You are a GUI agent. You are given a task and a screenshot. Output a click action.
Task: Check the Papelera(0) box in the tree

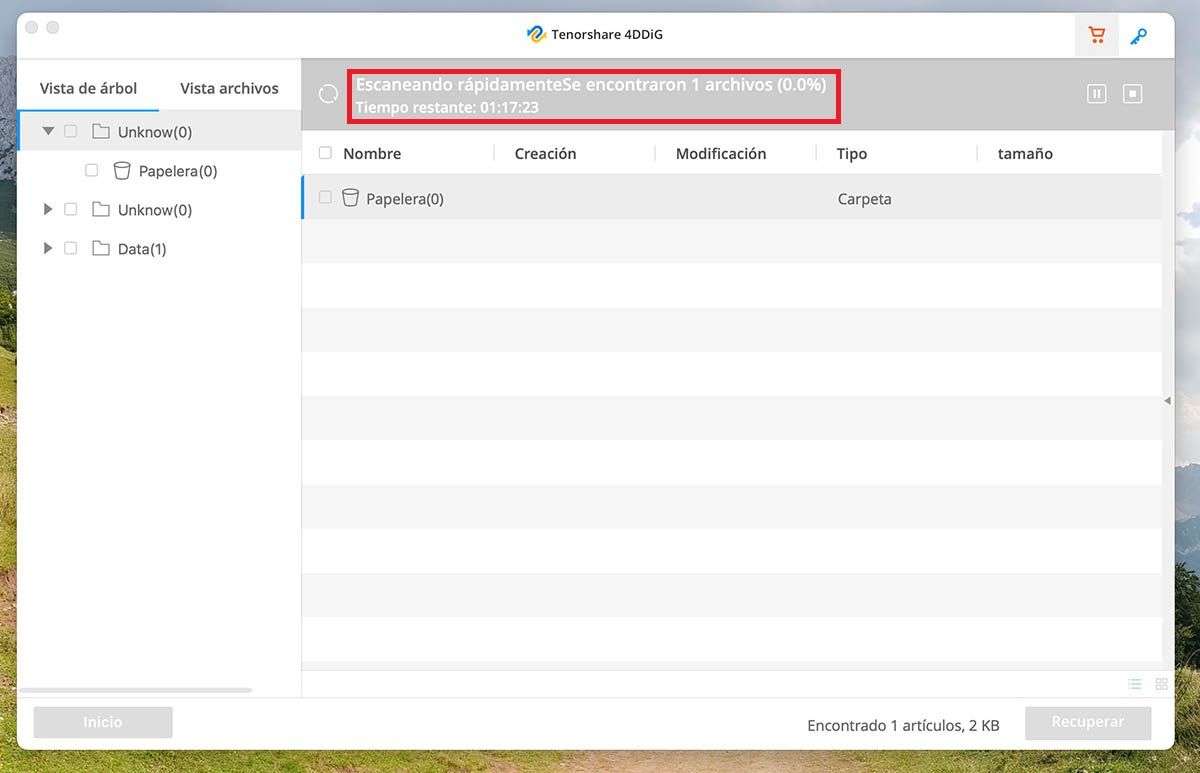[92, 171]
